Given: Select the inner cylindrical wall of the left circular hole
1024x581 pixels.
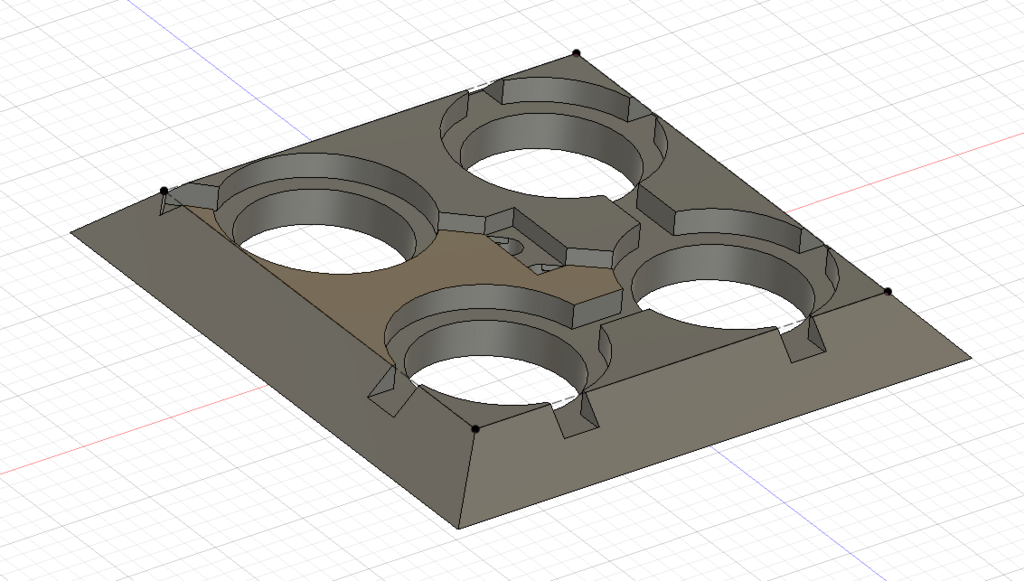Looking at the screenshot, I should (327, 210).
